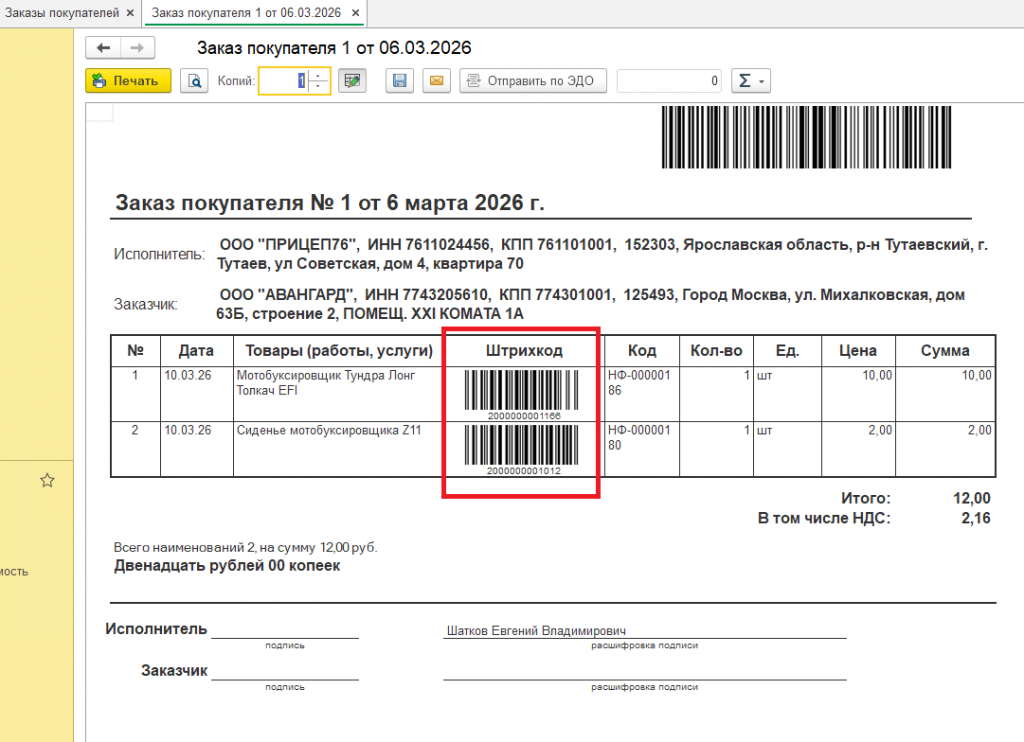Image resolution: width=1024 pixels, height=742 pixels.
Task: Save the document with the floppy disk icon
Action: (400, 81)
